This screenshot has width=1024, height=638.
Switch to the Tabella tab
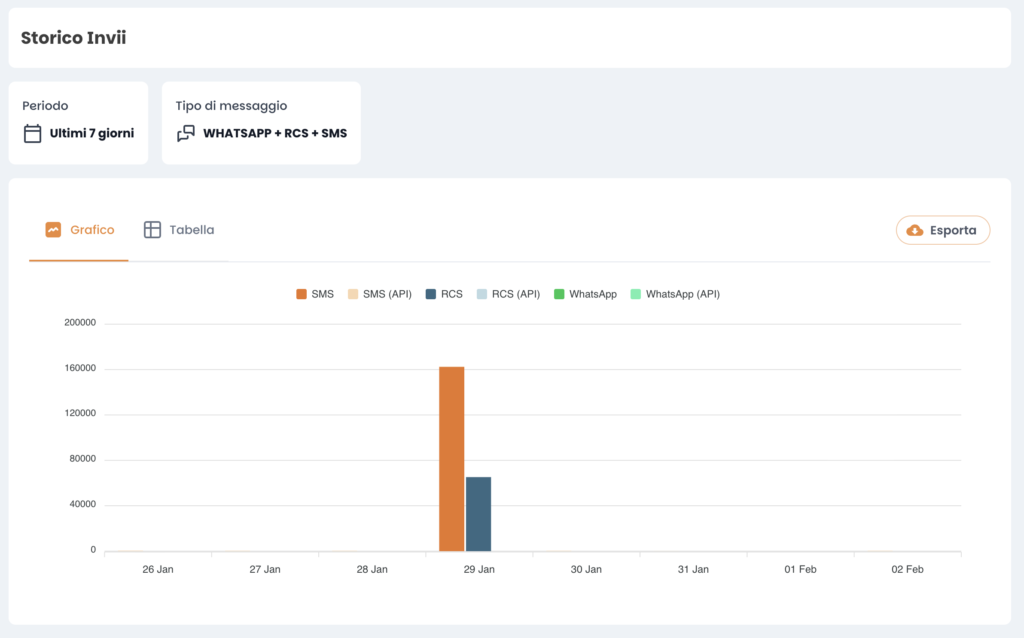point(179,228)
